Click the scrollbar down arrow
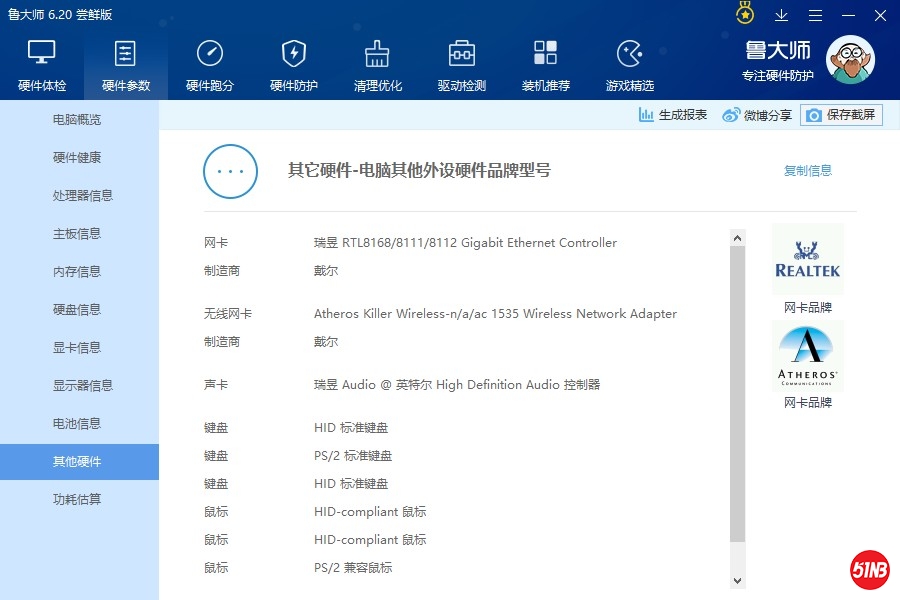Viewport: 900px width, 600px height. [x=738, y=580]
